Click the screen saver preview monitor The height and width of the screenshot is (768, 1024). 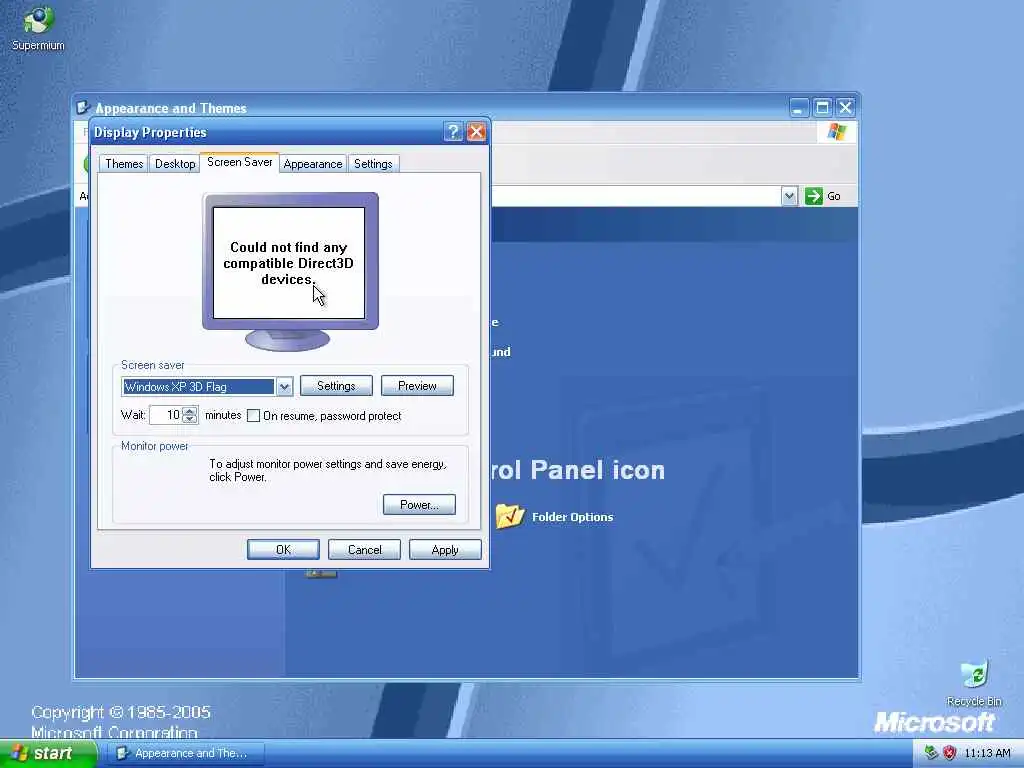pos(290,271)
